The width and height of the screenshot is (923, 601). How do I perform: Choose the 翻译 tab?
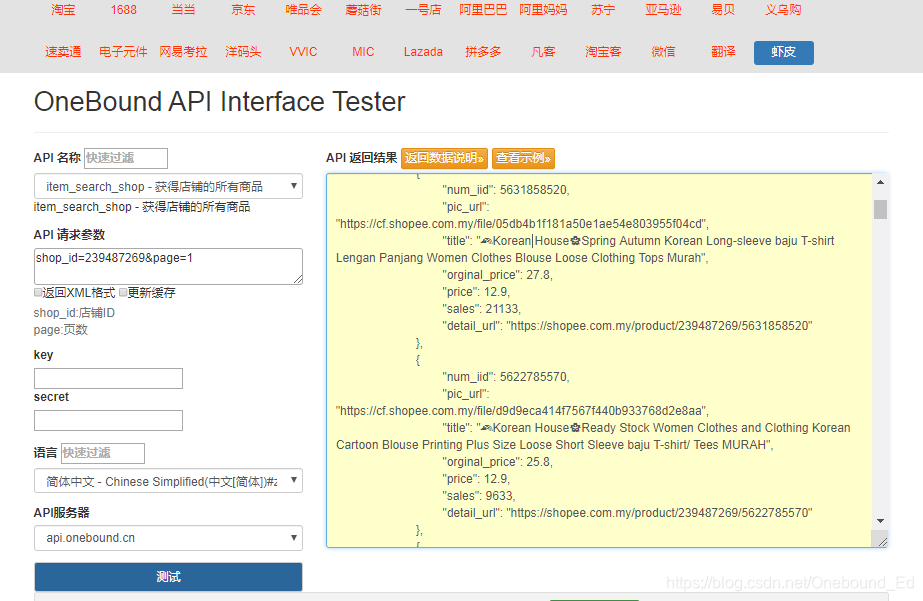723,52
